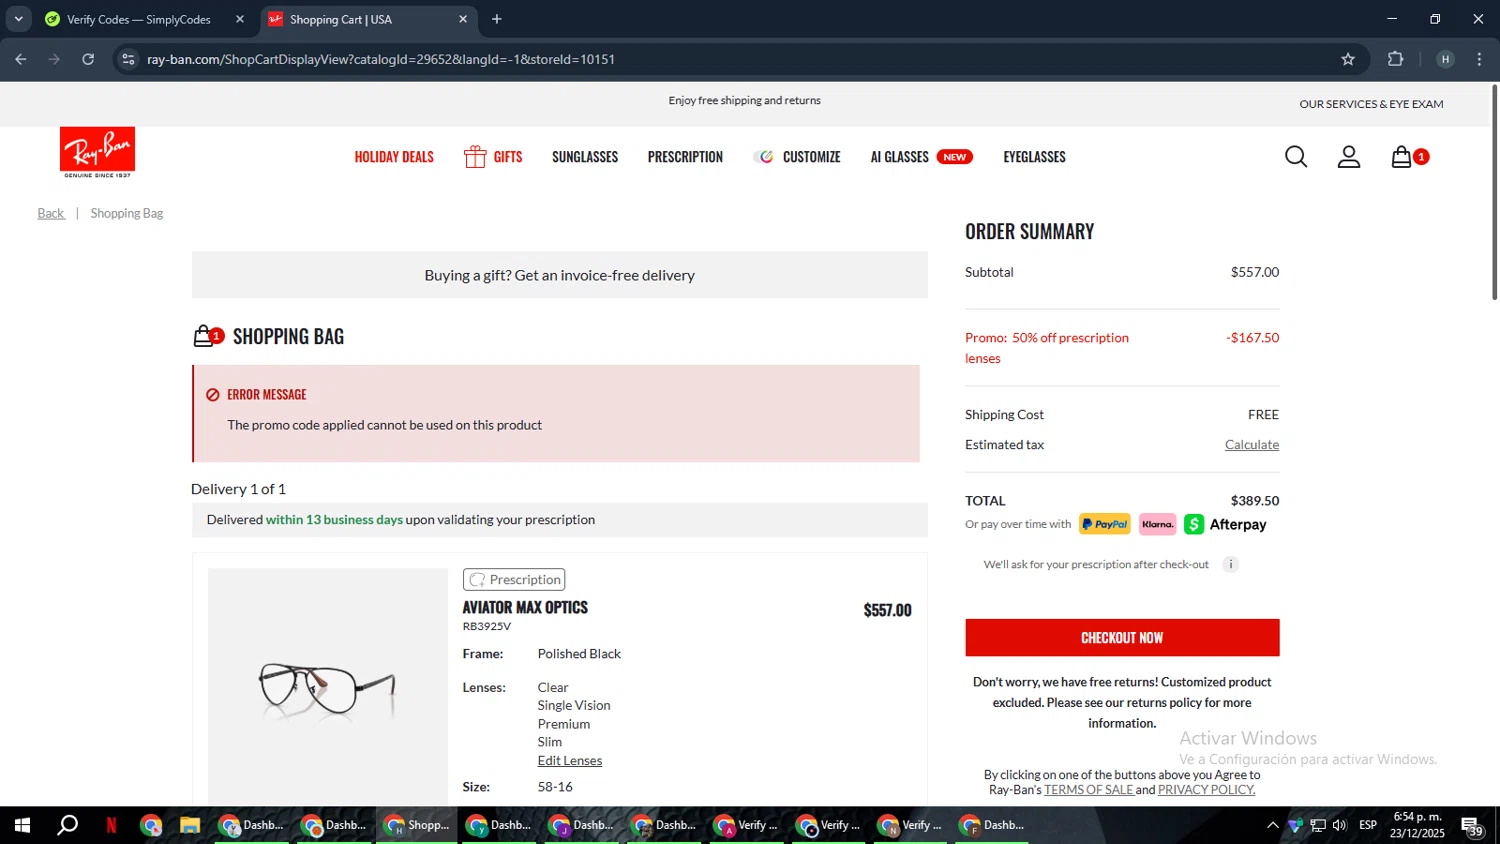Click Calculate estimated tax link
The image size is (1500, 844).
(1252, 445)
